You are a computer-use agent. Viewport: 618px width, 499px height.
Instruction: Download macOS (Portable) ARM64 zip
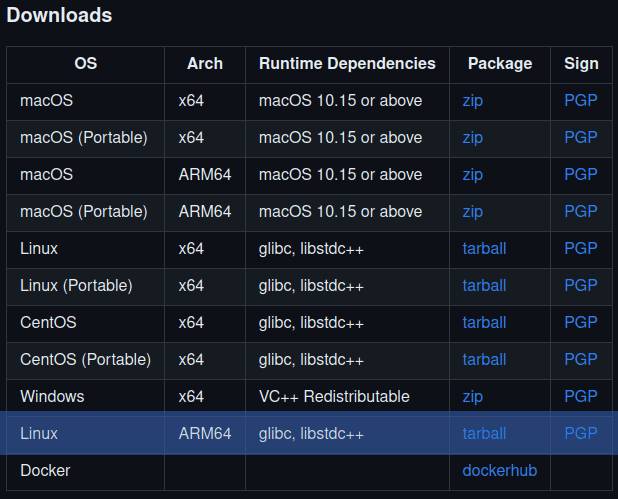473,212
